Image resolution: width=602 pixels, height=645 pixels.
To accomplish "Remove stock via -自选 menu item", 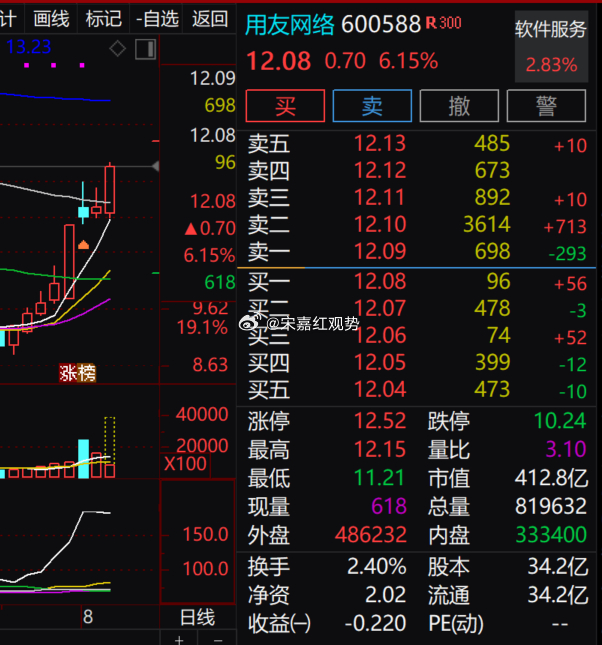I will (x=157, y=19).
